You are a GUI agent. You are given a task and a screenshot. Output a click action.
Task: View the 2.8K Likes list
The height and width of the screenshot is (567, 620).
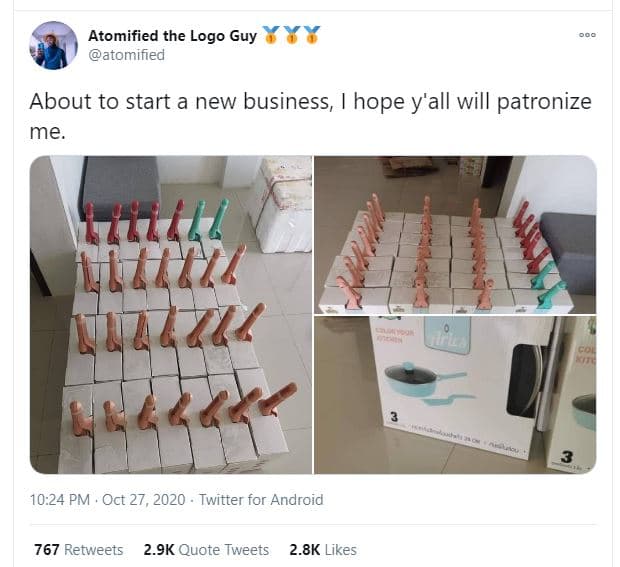(323, 550)
